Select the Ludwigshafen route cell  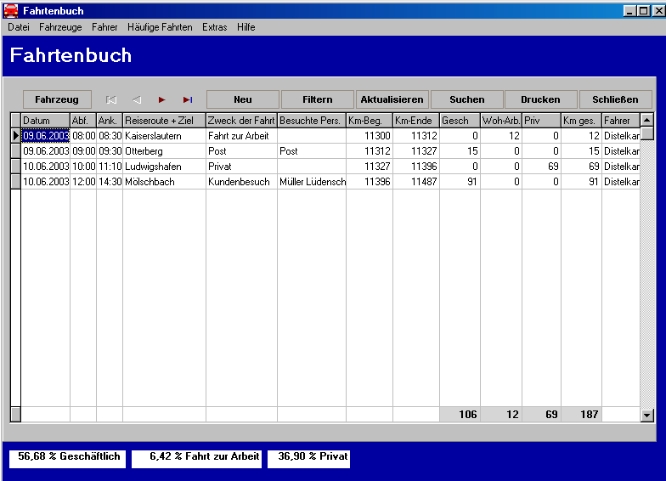click(164, 166)
